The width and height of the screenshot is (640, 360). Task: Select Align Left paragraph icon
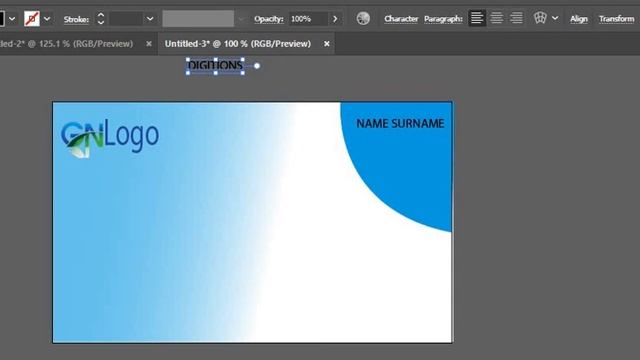(x=477, y=18)
